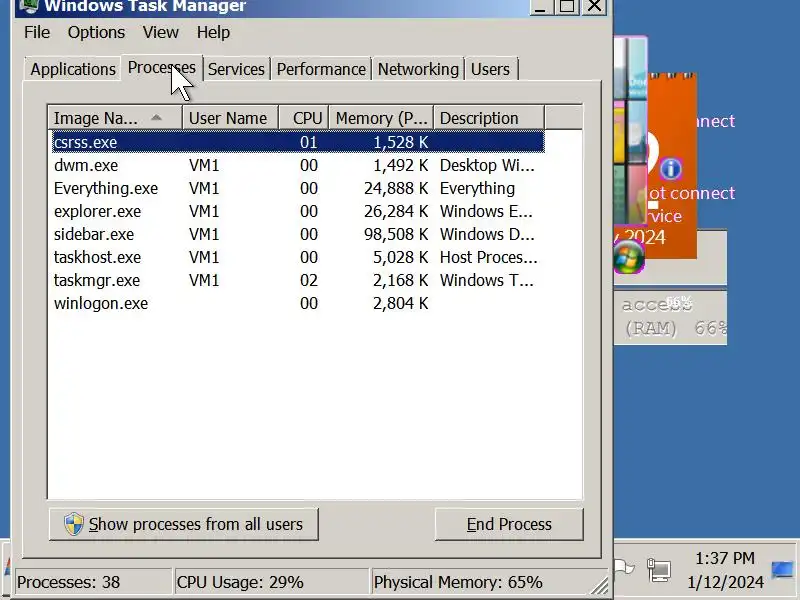The width and height of the screenshot is (800, 600).
Task: Click the UAC shield icon on button
Action: point(73,524)
